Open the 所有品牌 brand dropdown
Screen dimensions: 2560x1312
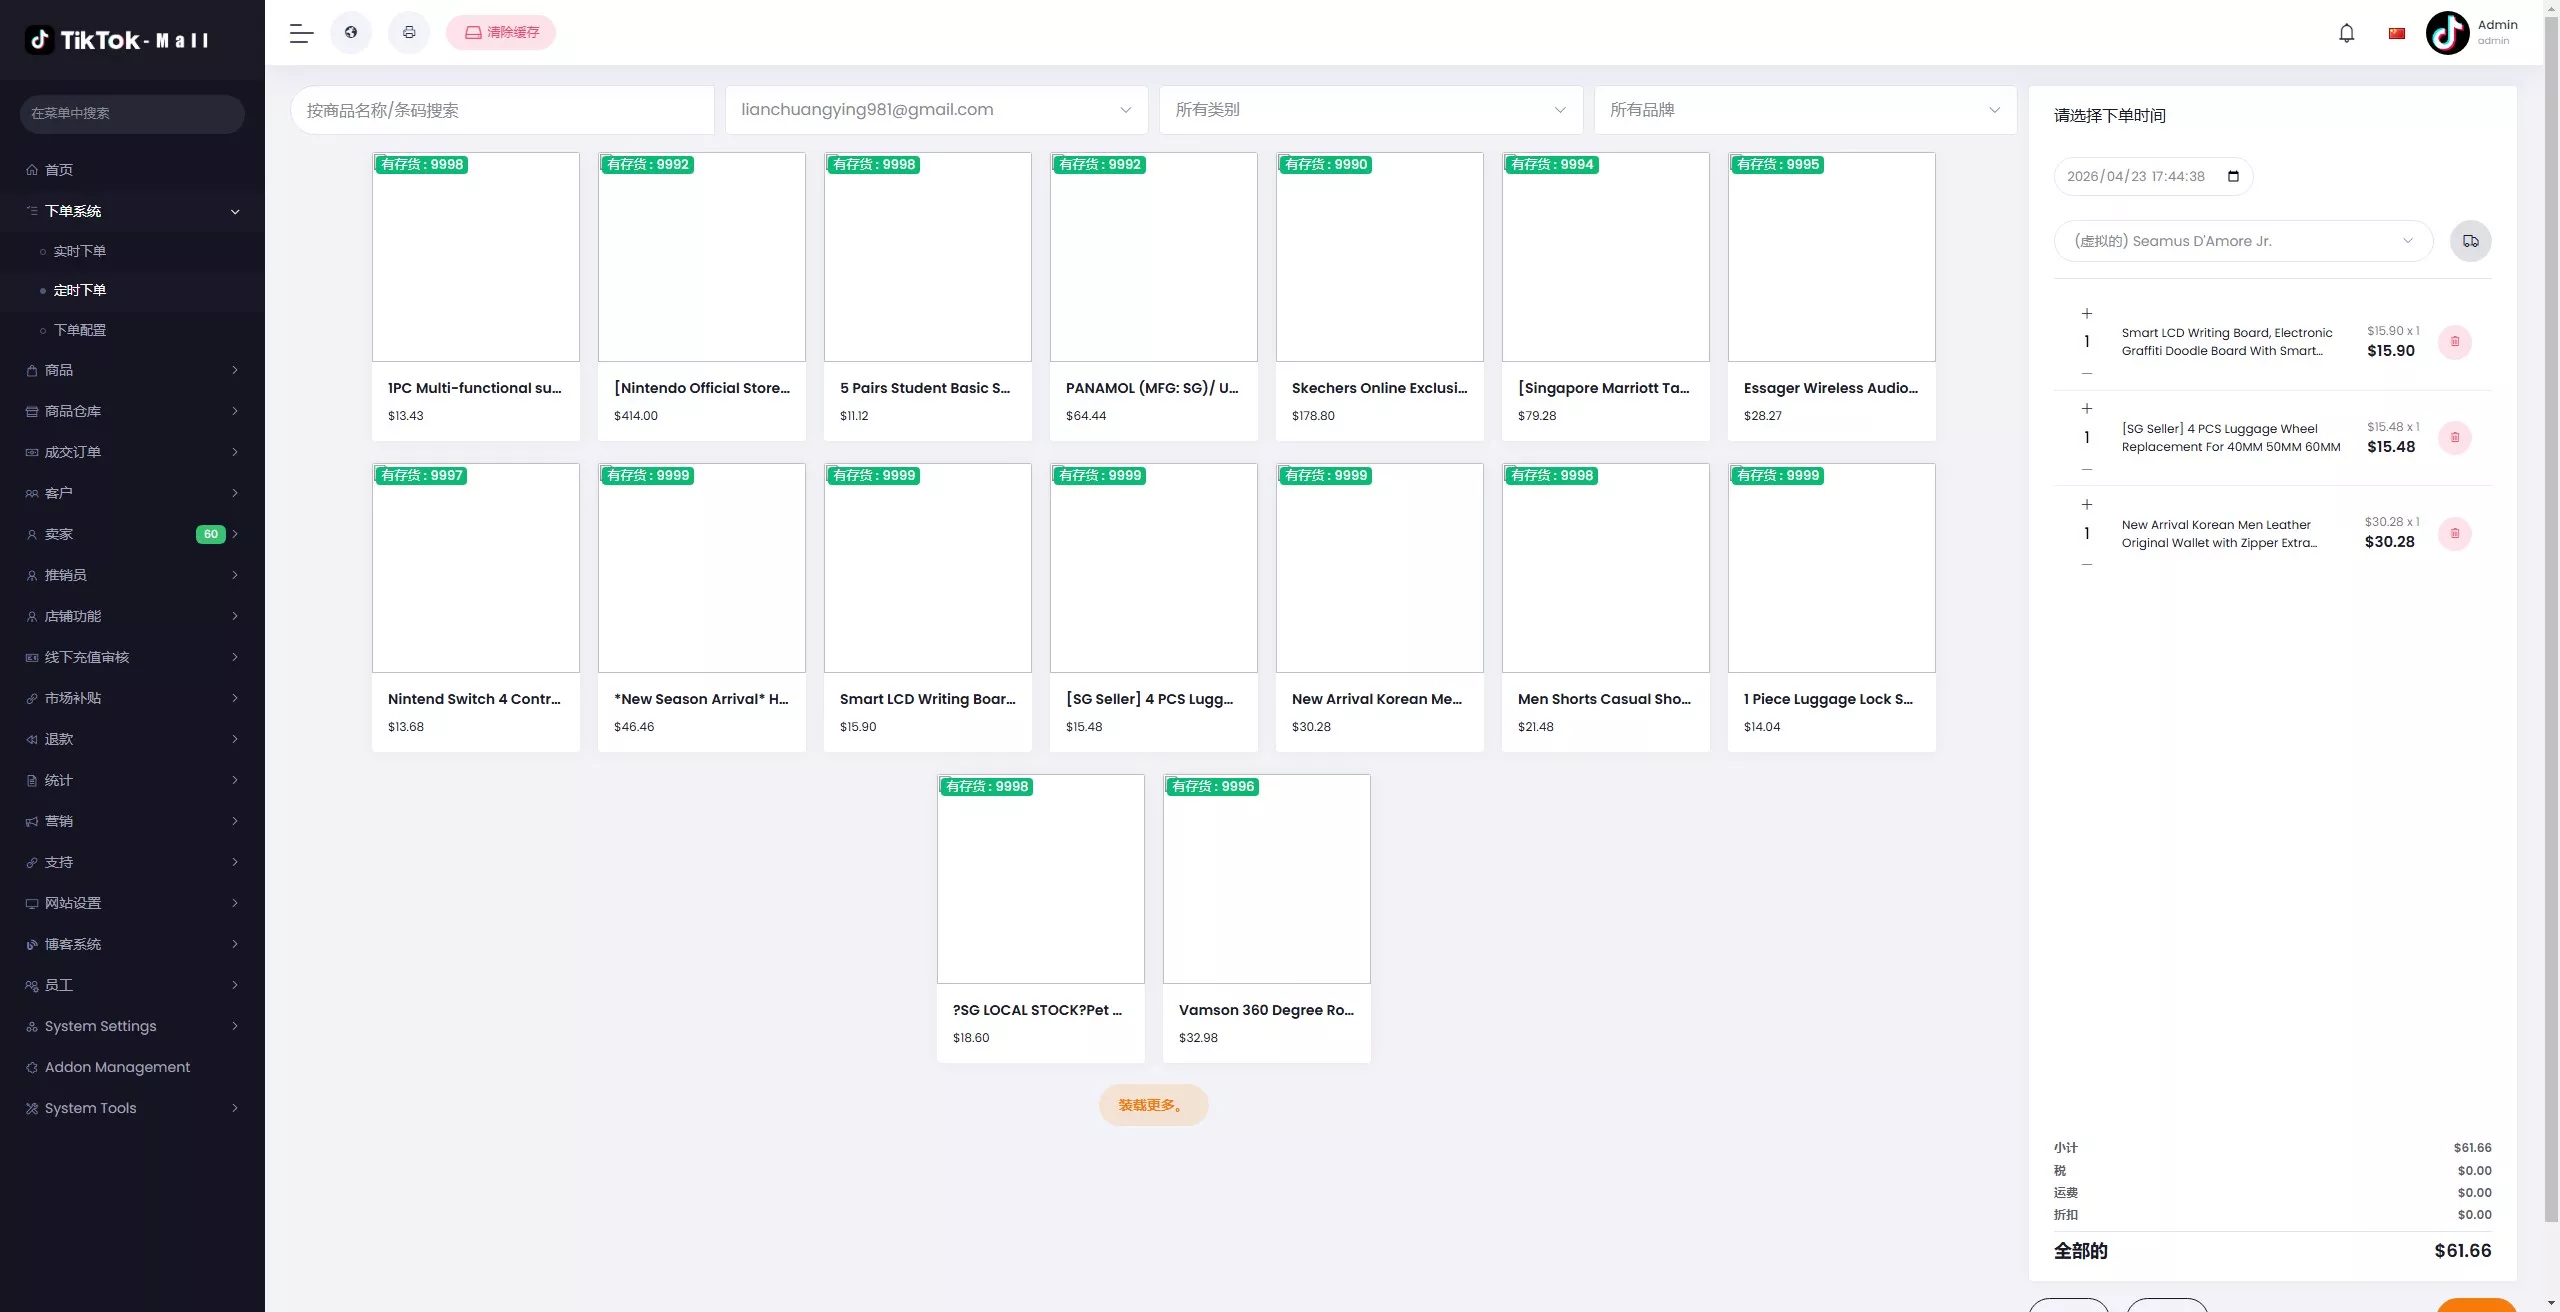[x=1804, y=110]
